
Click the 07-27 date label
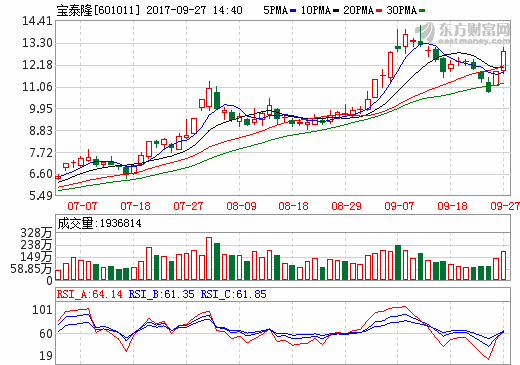(x=188, y=206)
